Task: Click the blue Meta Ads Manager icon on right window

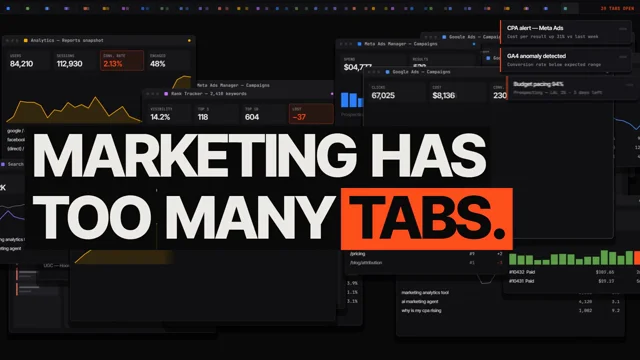Action: click(360, 44)
